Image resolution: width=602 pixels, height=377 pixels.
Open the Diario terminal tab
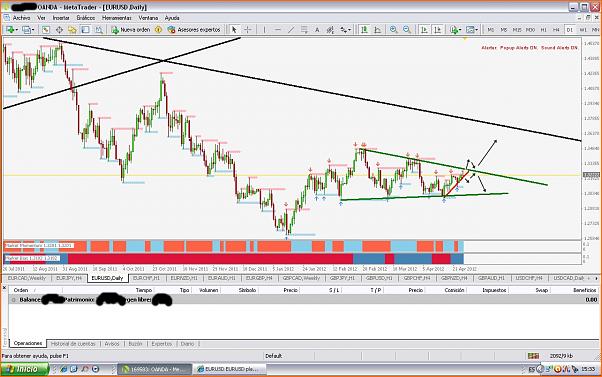coord(187,344)
